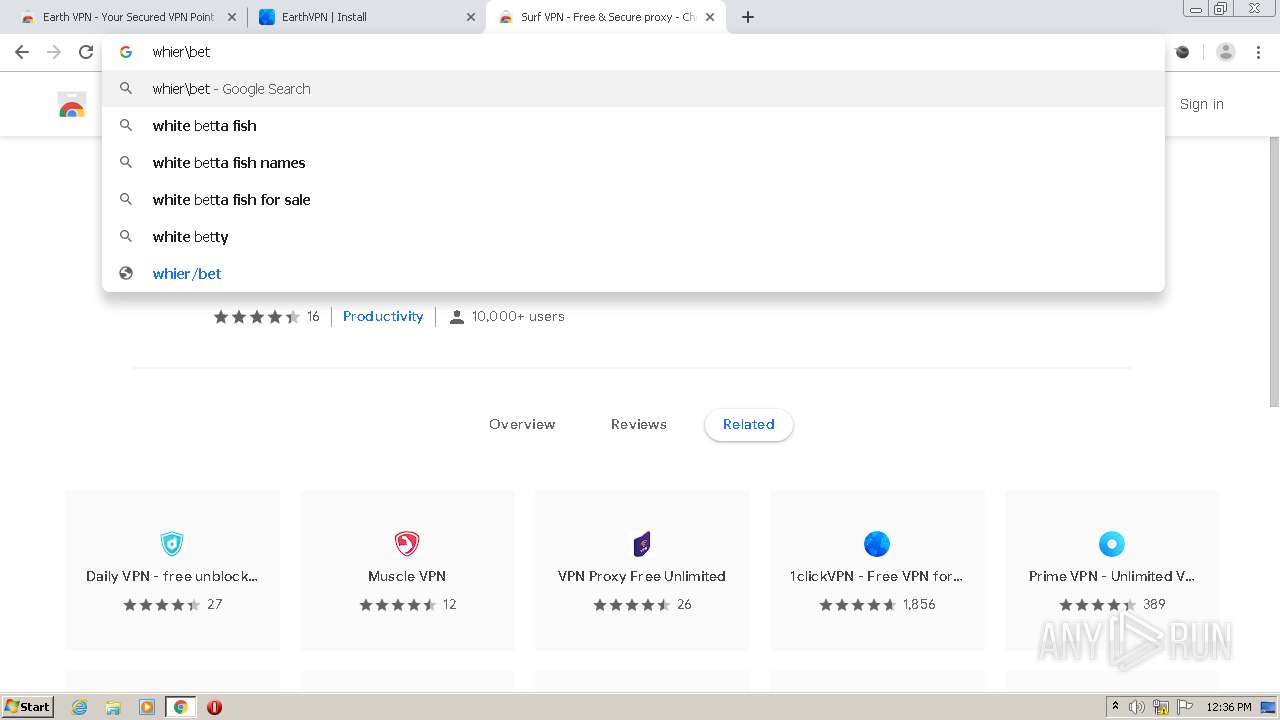Click the star rating with 16 reviews

(x=266, y=316)
